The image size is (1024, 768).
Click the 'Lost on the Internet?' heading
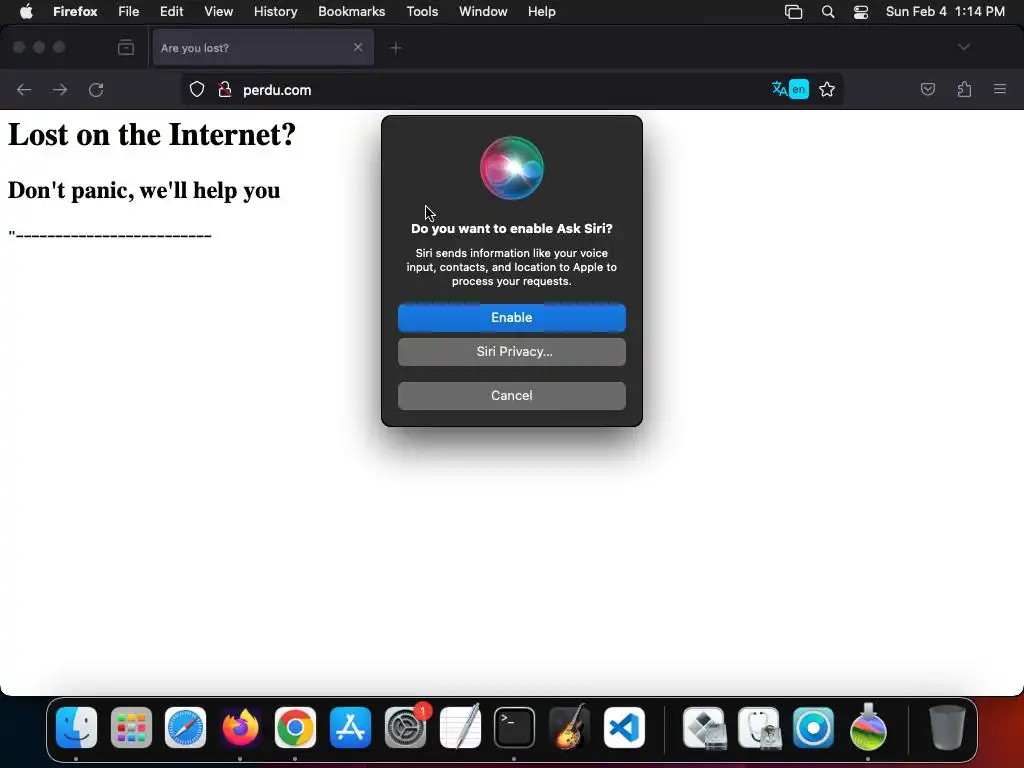tap(152, 135)
